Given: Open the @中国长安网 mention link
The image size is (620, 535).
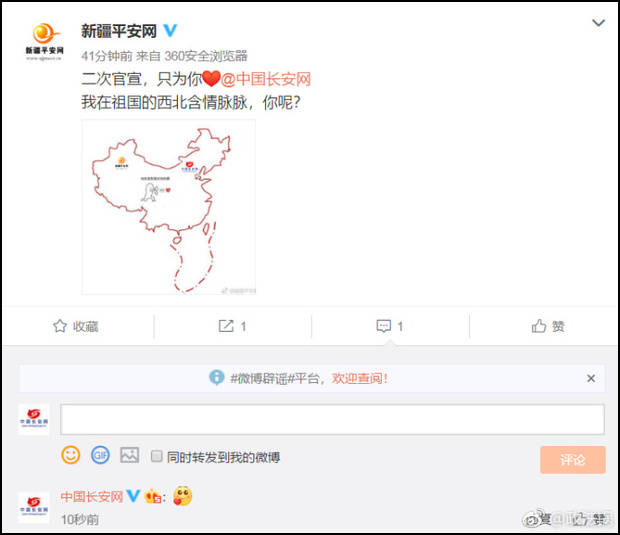Looking at the screenshot, I should (x=265, y=79).
